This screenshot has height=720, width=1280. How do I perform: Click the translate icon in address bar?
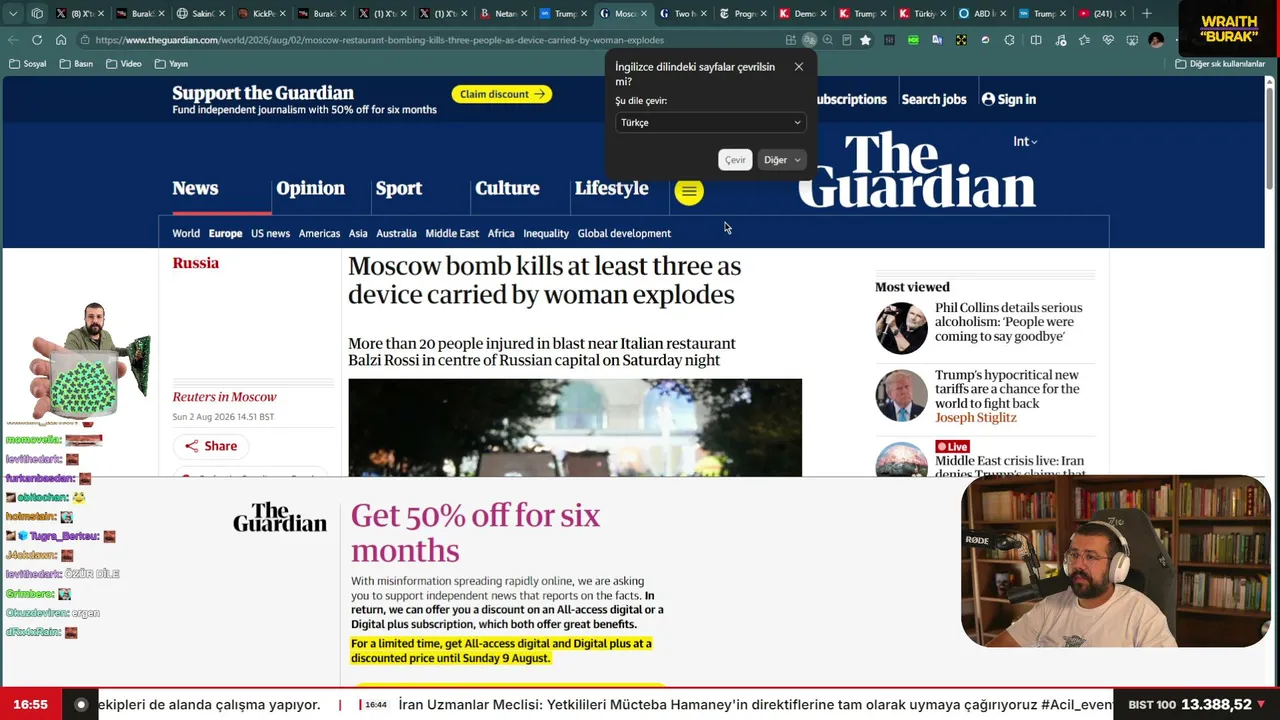click(x=809, y=40)
